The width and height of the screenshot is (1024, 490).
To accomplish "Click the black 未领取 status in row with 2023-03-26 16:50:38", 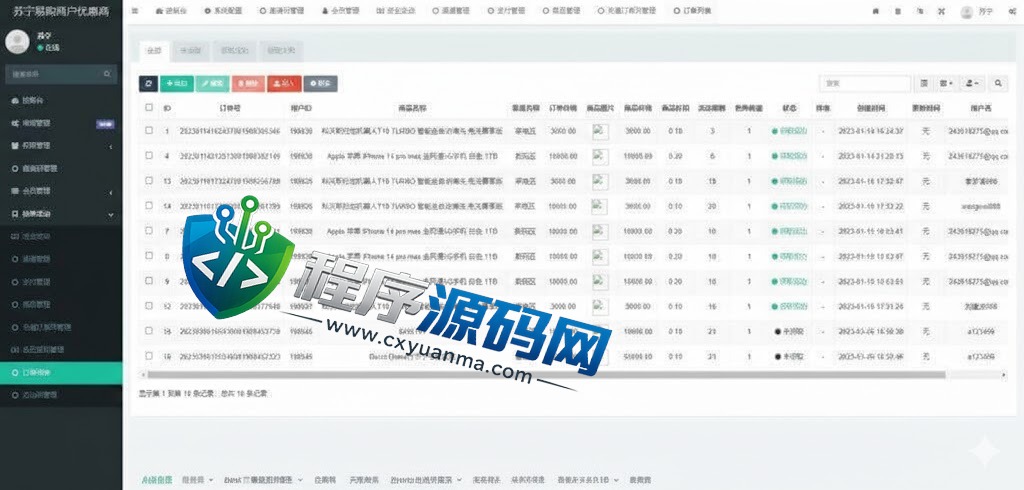I will tap(789, 332).
